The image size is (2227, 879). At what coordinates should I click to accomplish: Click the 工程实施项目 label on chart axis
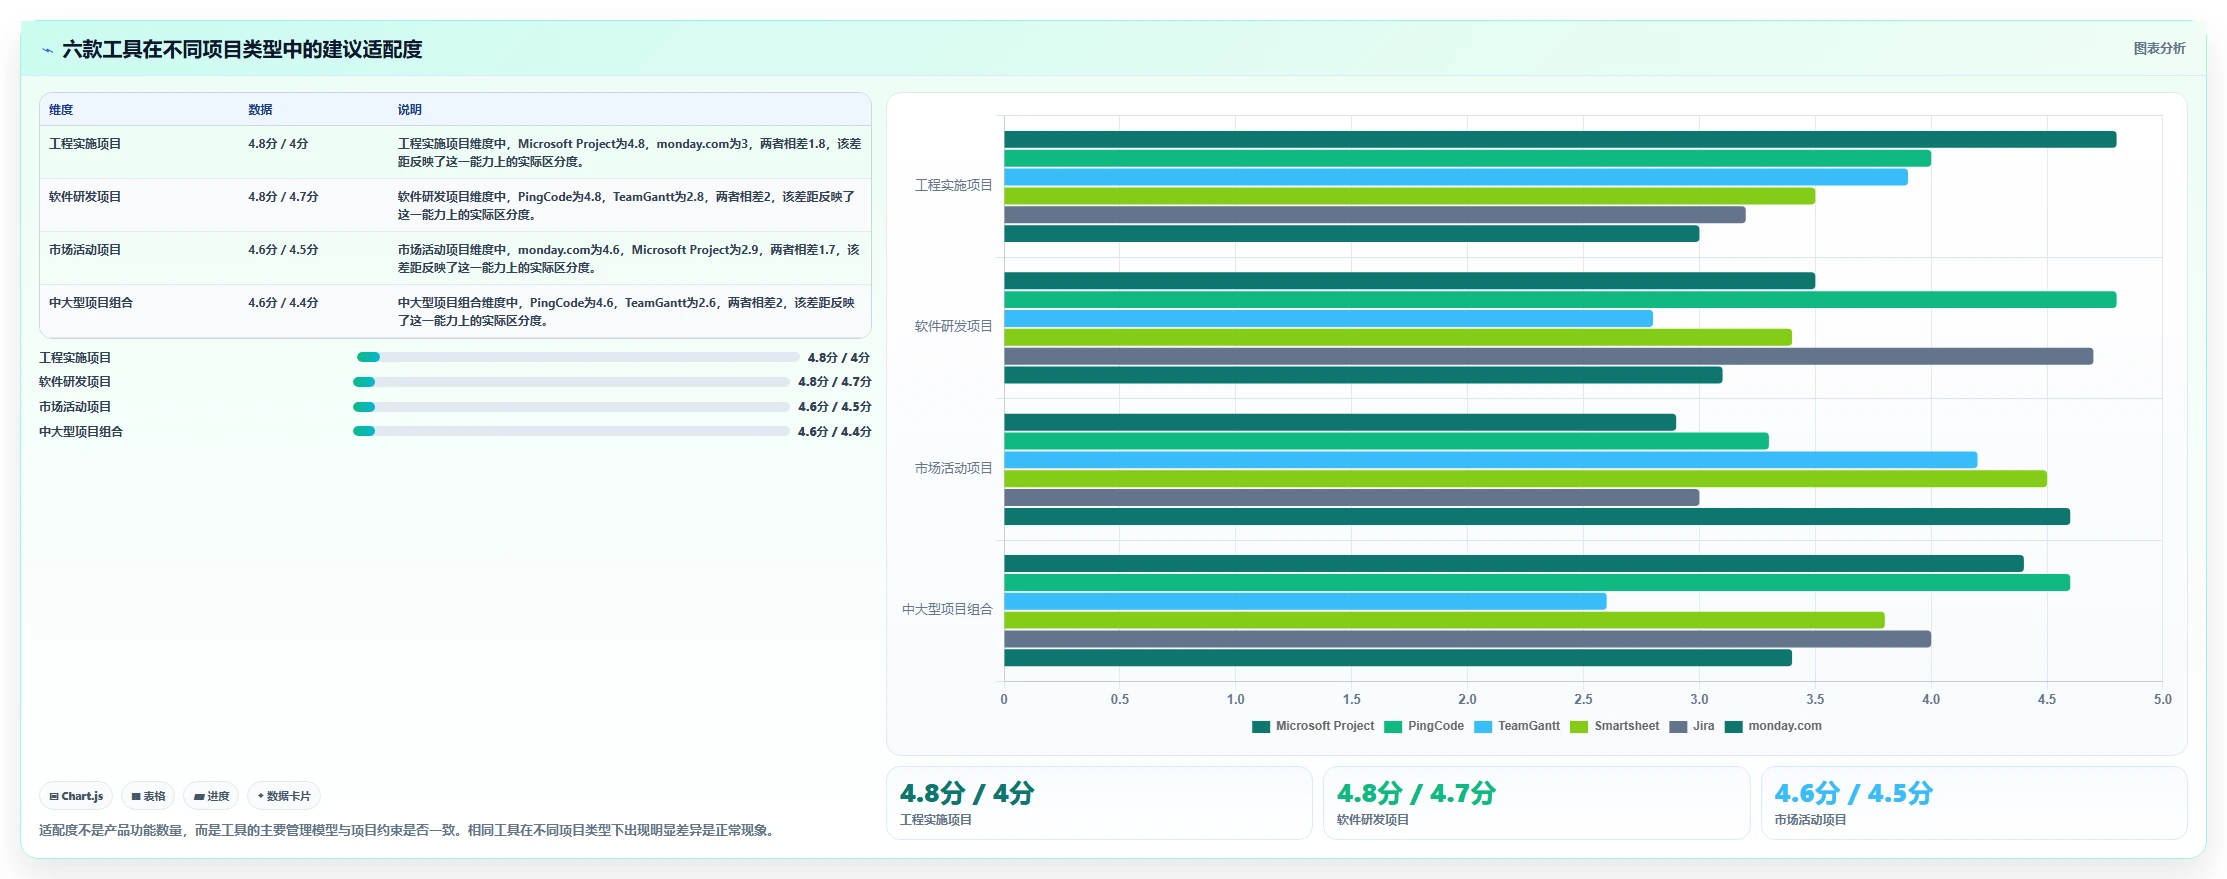pos(953,186)
